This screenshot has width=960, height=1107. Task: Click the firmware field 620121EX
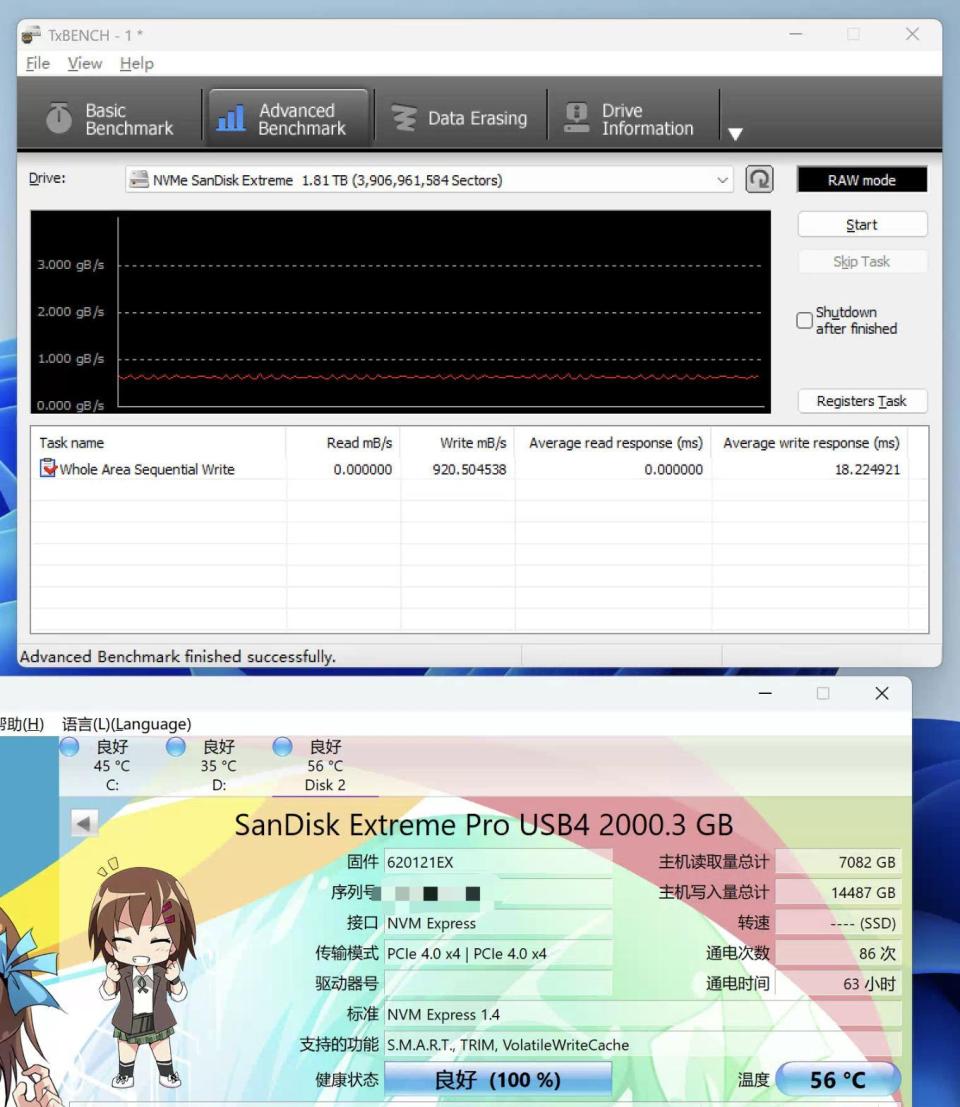pyautogui.click(x=498, y=862)
